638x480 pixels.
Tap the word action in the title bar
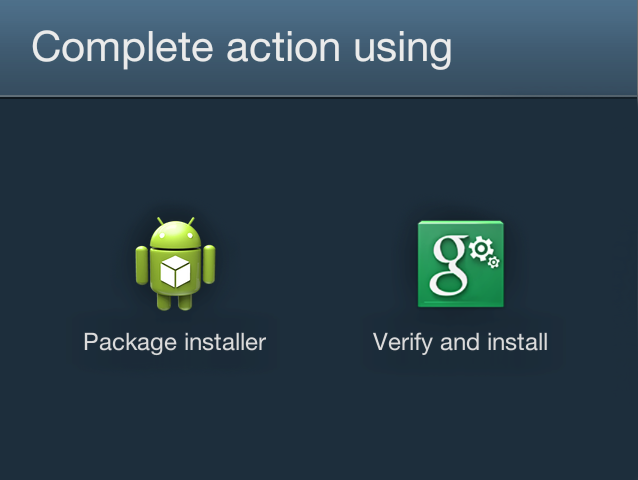click(x=283, y=47)
